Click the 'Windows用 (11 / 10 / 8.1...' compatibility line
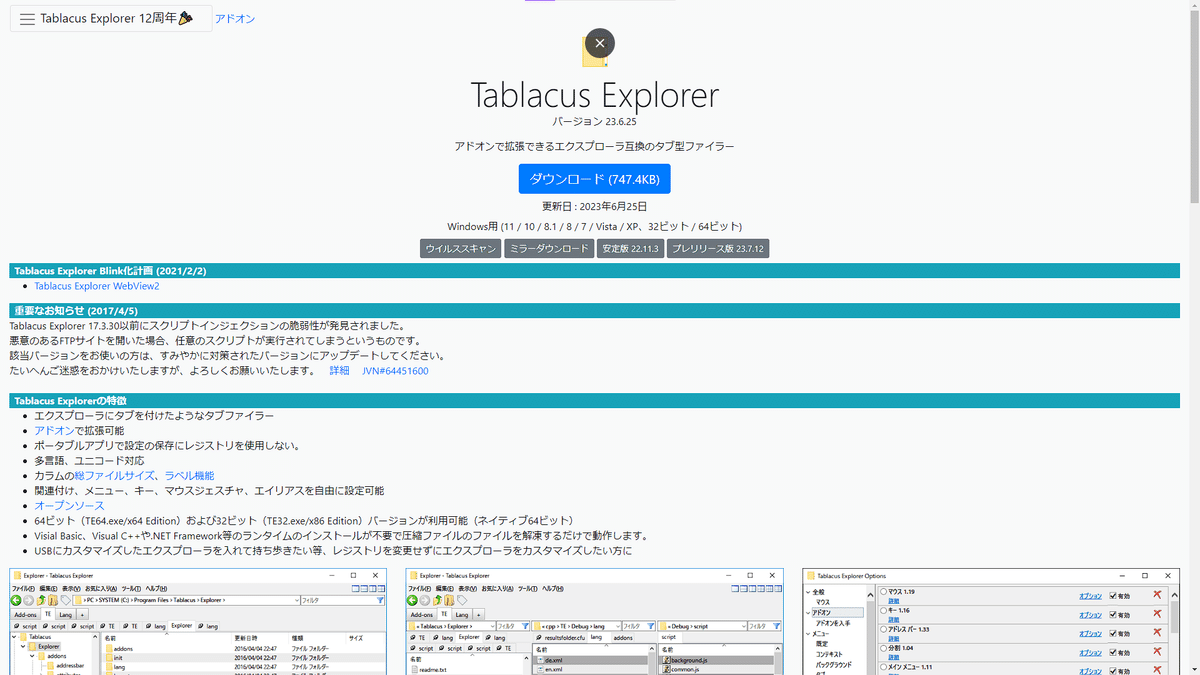The width and height of the screenshot is (1200, 675). pos(594,226)
